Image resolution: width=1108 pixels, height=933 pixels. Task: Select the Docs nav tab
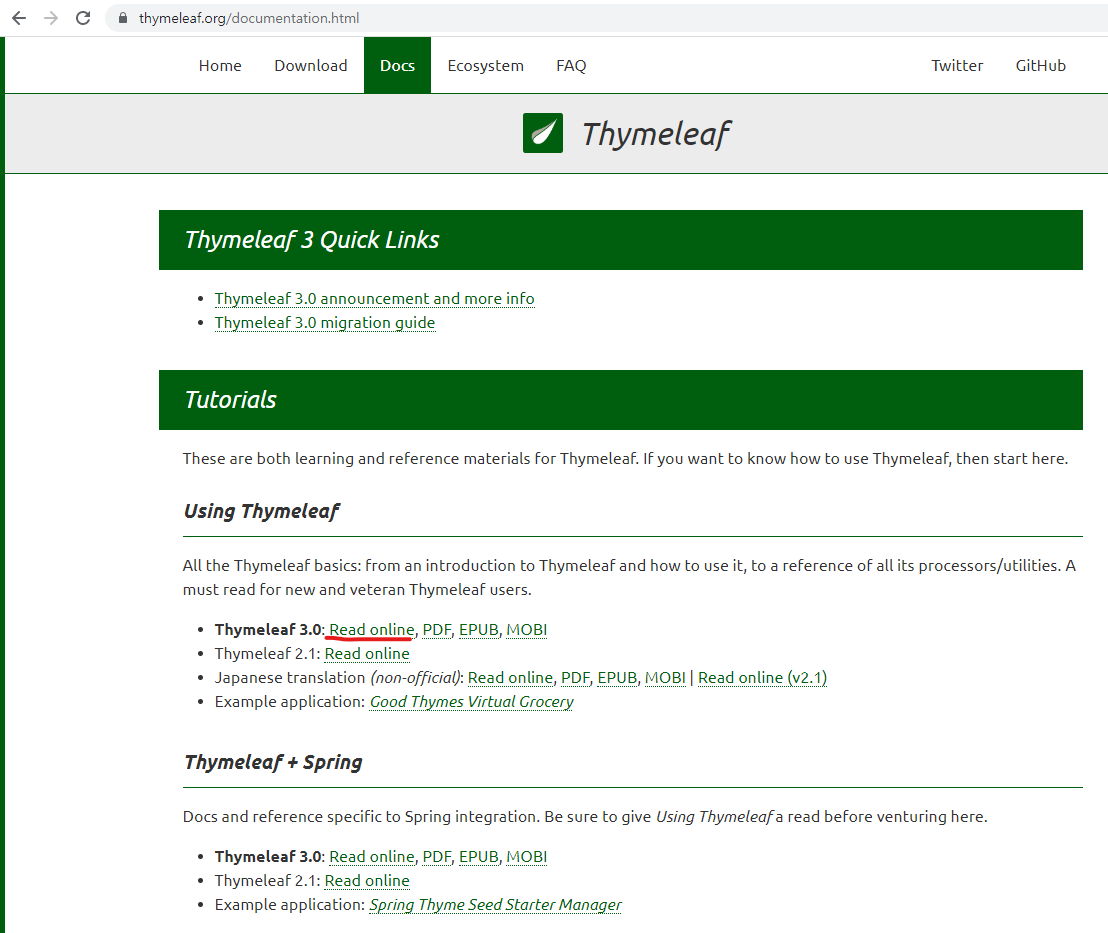pyautogui.click(x=397, y=65)
